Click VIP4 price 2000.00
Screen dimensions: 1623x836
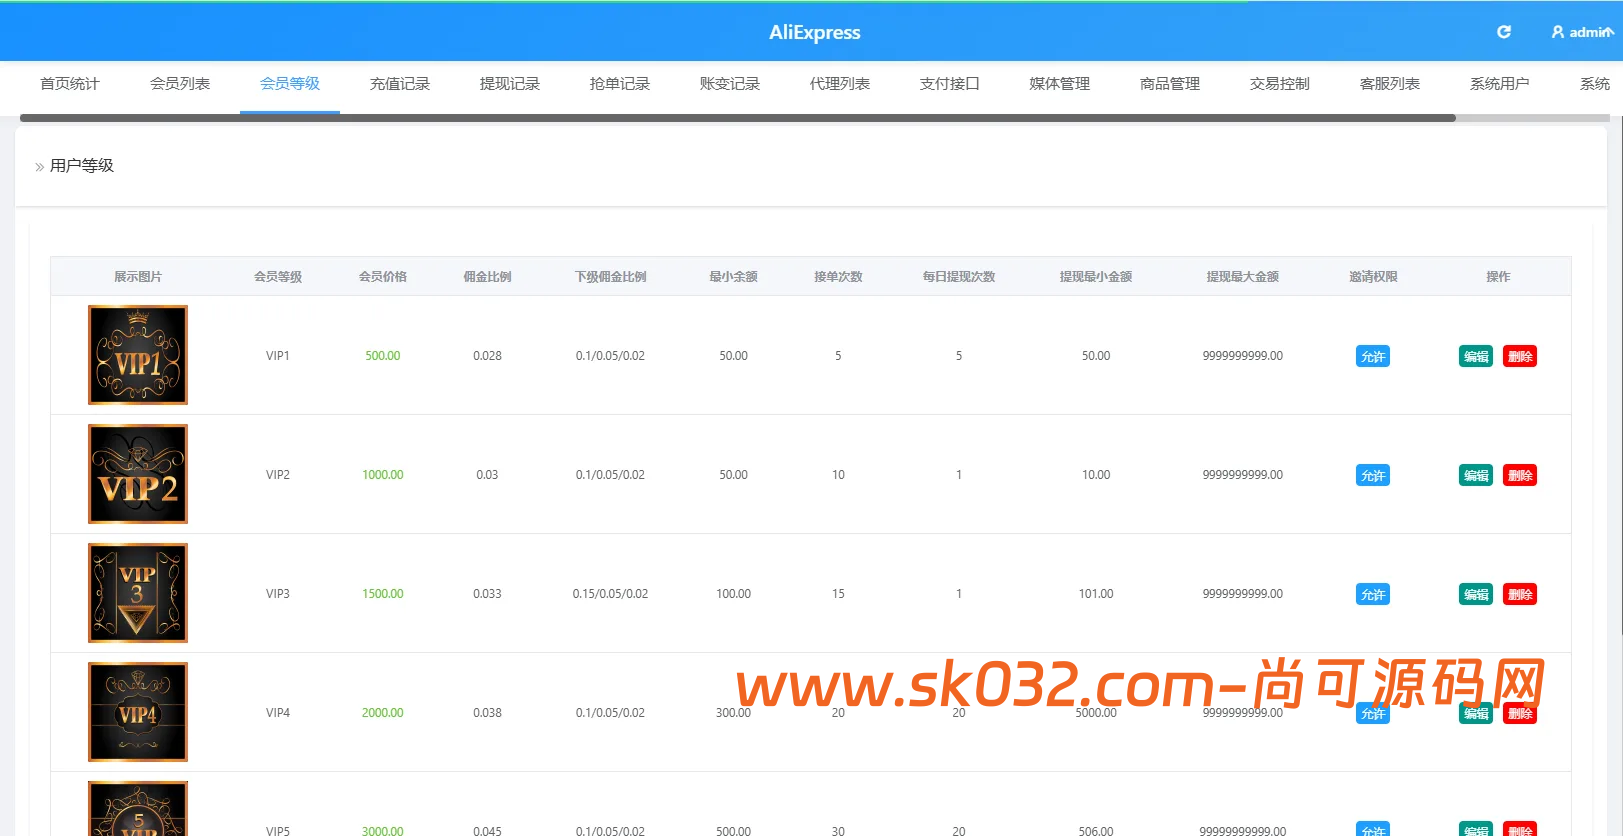(383, 713)
